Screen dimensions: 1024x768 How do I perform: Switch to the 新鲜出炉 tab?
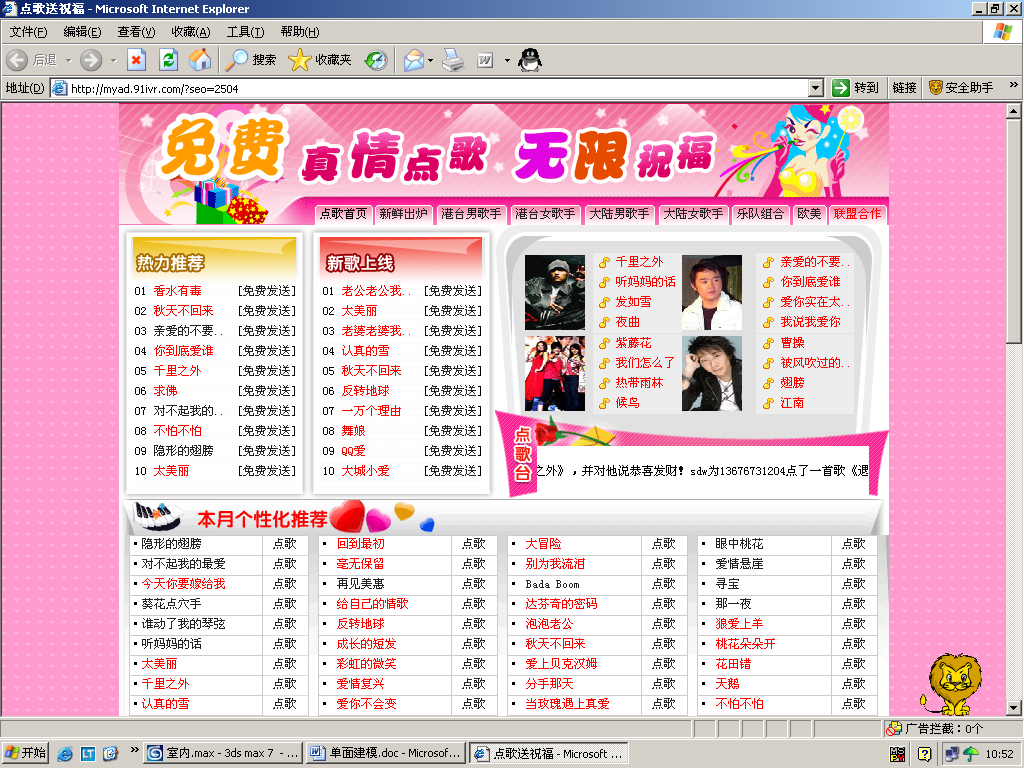pyautogui.click(x=403, y=214)
